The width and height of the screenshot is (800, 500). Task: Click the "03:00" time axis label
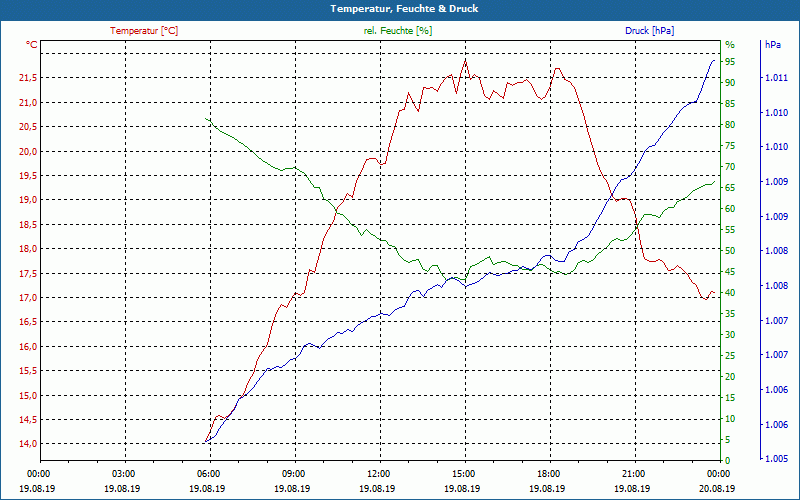tap(123, 474)
